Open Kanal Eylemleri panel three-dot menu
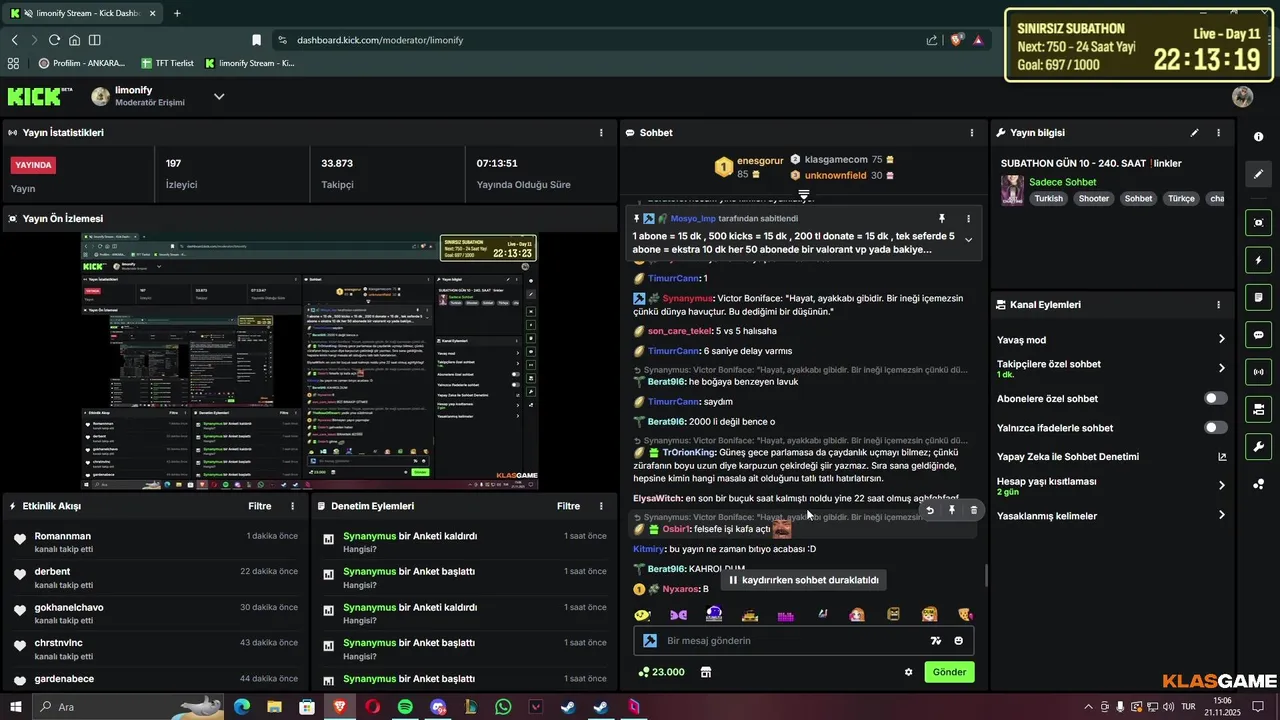 click(x=1218, y=305)
